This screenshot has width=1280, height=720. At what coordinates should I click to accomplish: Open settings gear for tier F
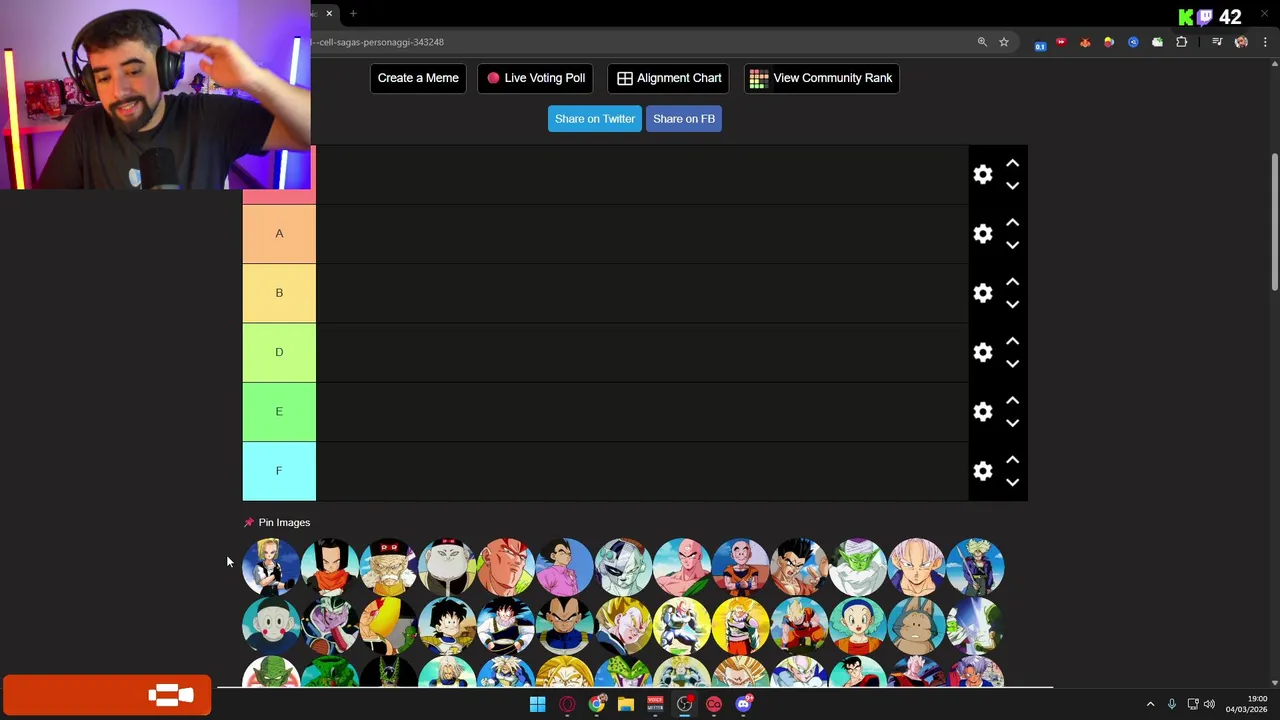[x=983, y=471]
